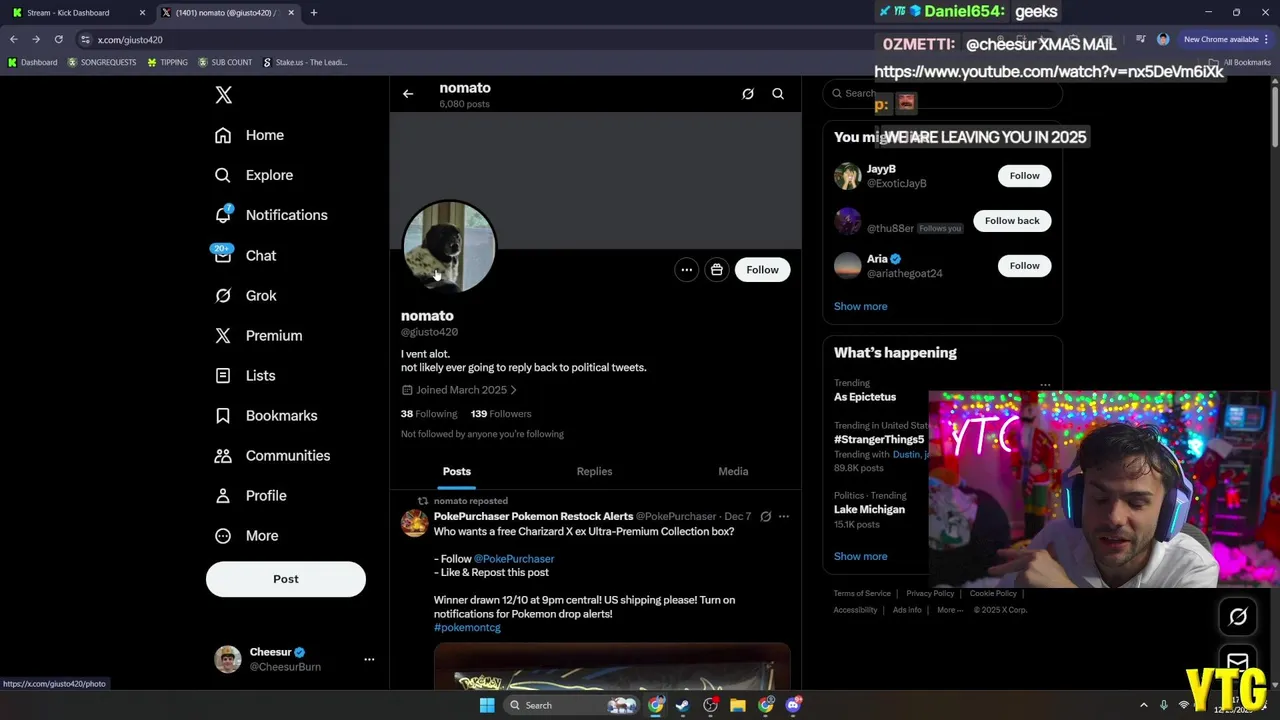Viewport: 1280px width, 720px height.
Task: Open profile more options button
Action: tap(686, 269)
